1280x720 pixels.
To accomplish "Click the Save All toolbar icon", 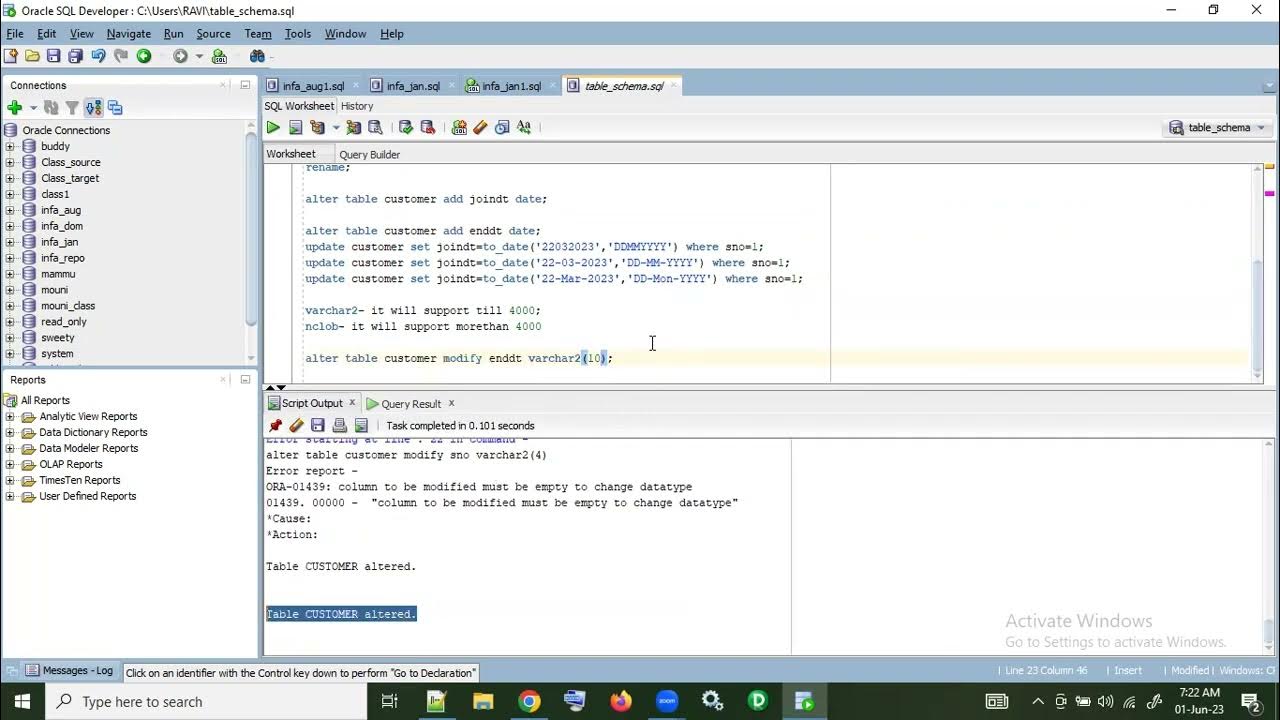I will (x=75, y=56).
